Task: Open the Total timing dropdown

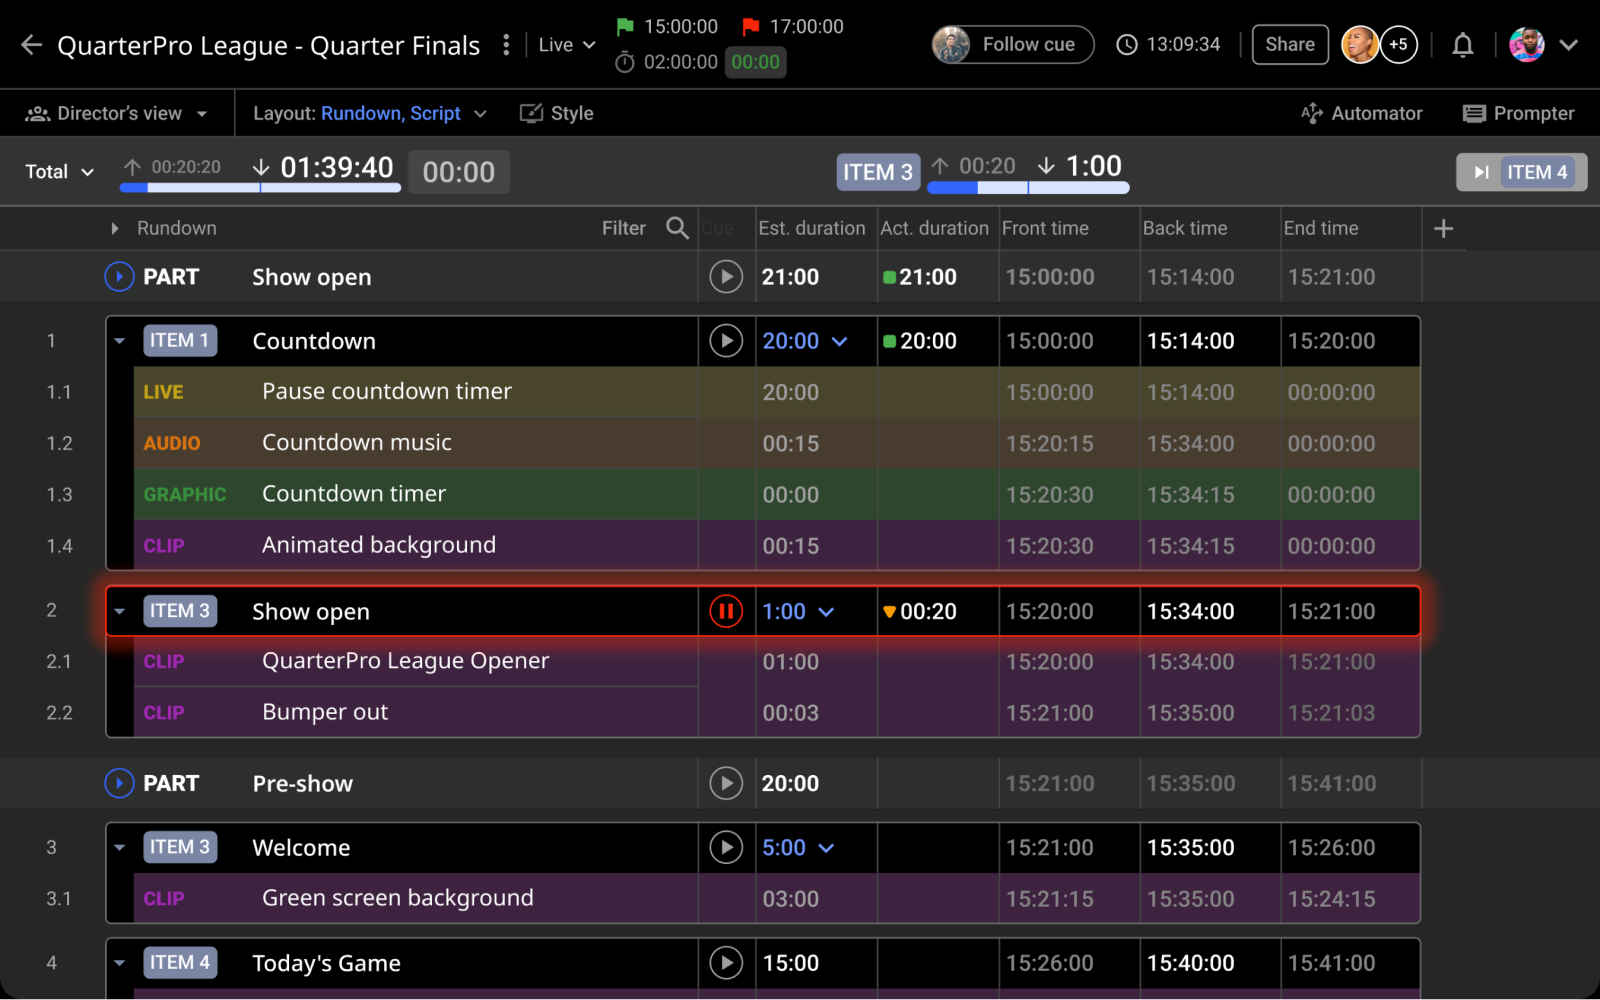Action: [59, 172]
